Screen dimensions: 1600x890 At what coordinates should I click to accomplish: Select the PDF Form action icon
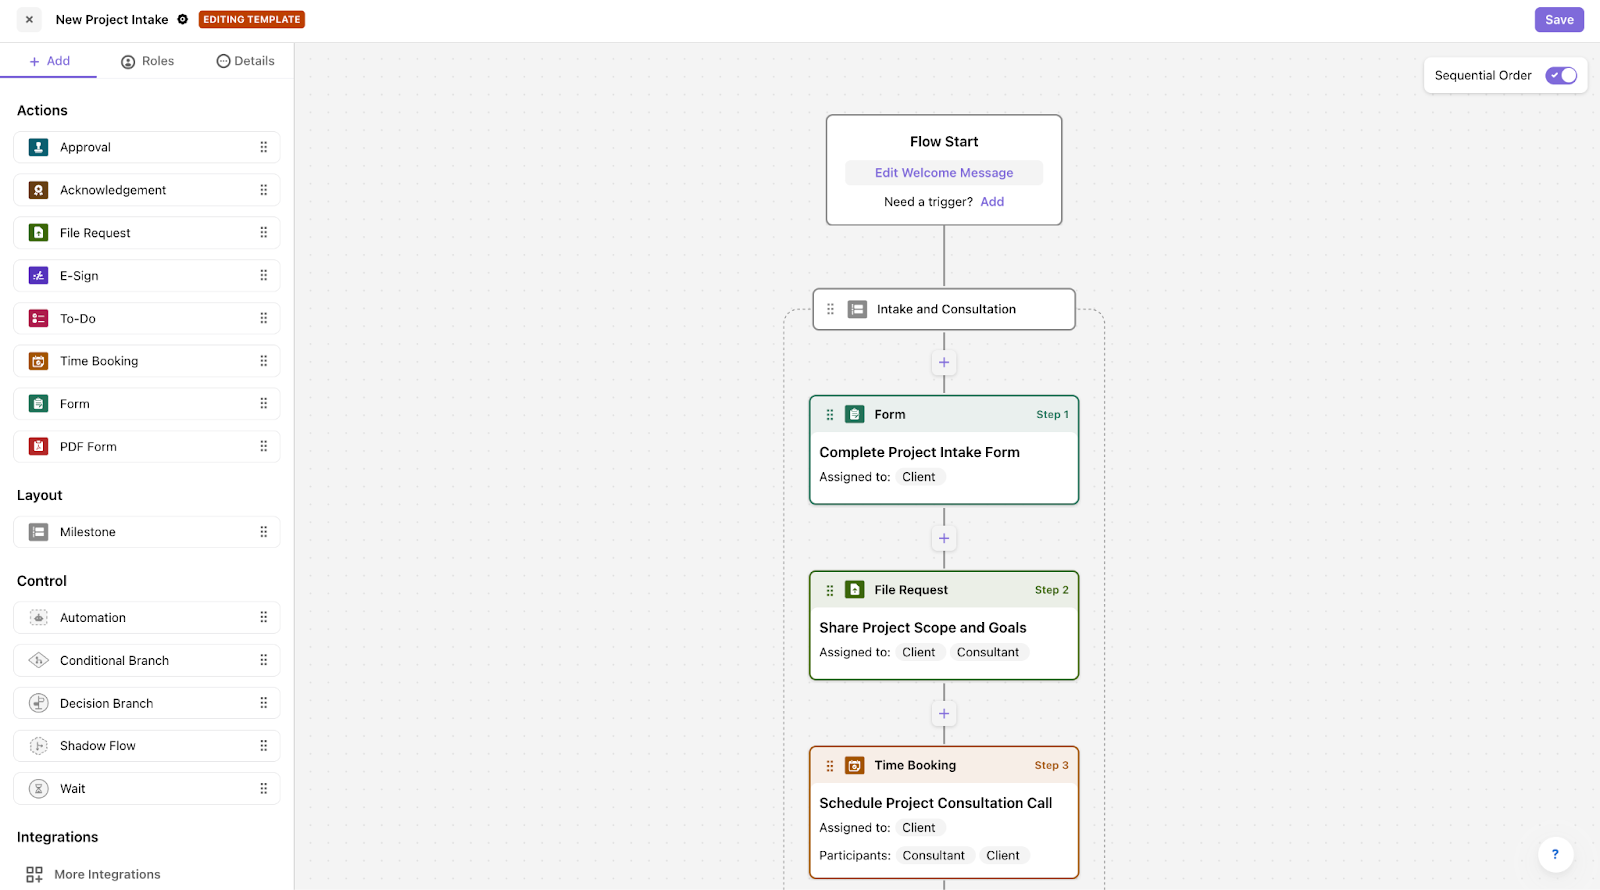(x=37, y=446)
